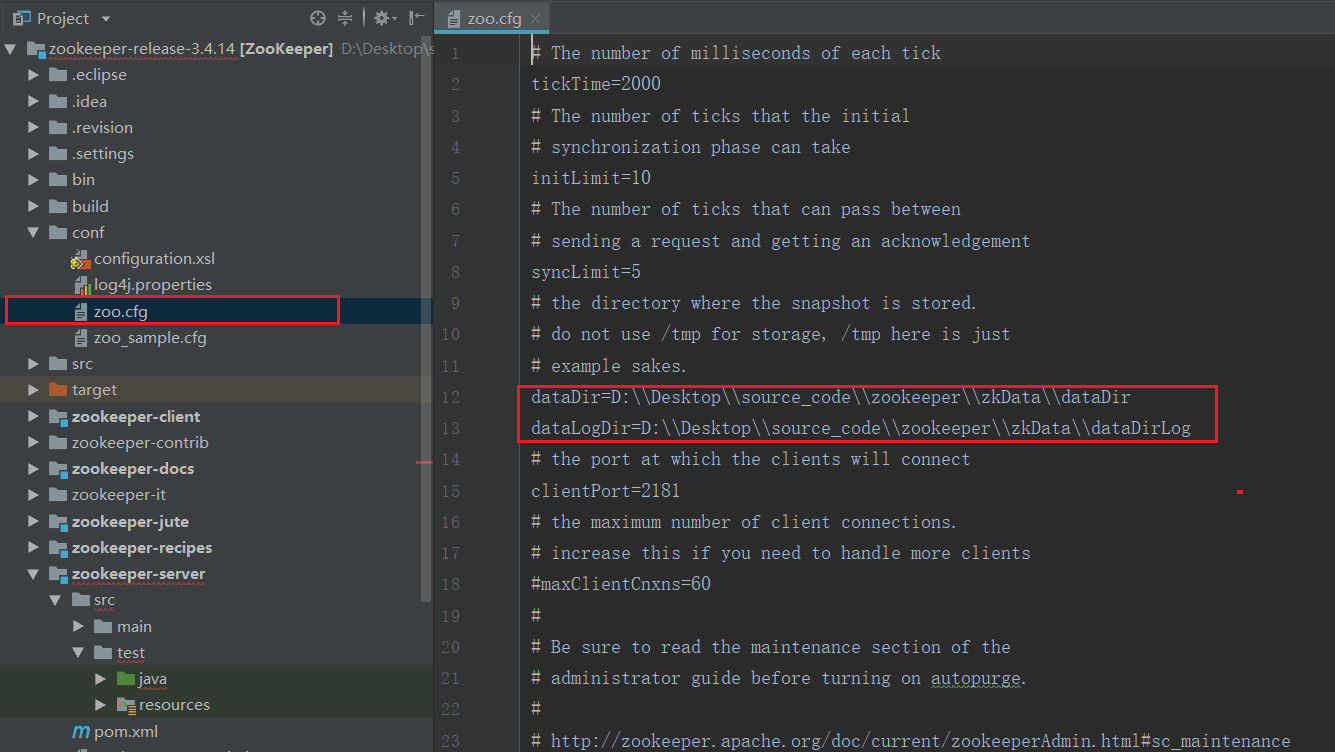Screen dimensions: 1335x752
Task: Place cursor on initLimit=10 line
Action: click(x=591, y=178)
